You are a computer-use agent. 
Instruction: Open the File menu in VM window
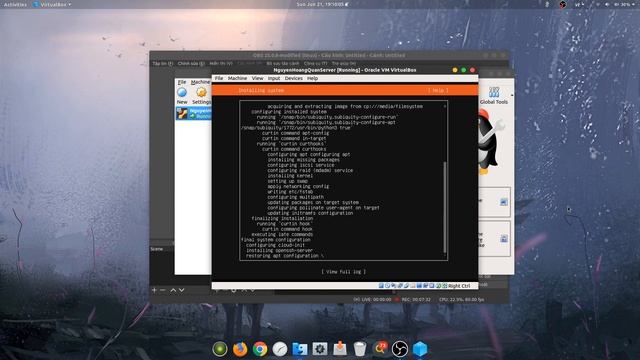tap(219, 78)
